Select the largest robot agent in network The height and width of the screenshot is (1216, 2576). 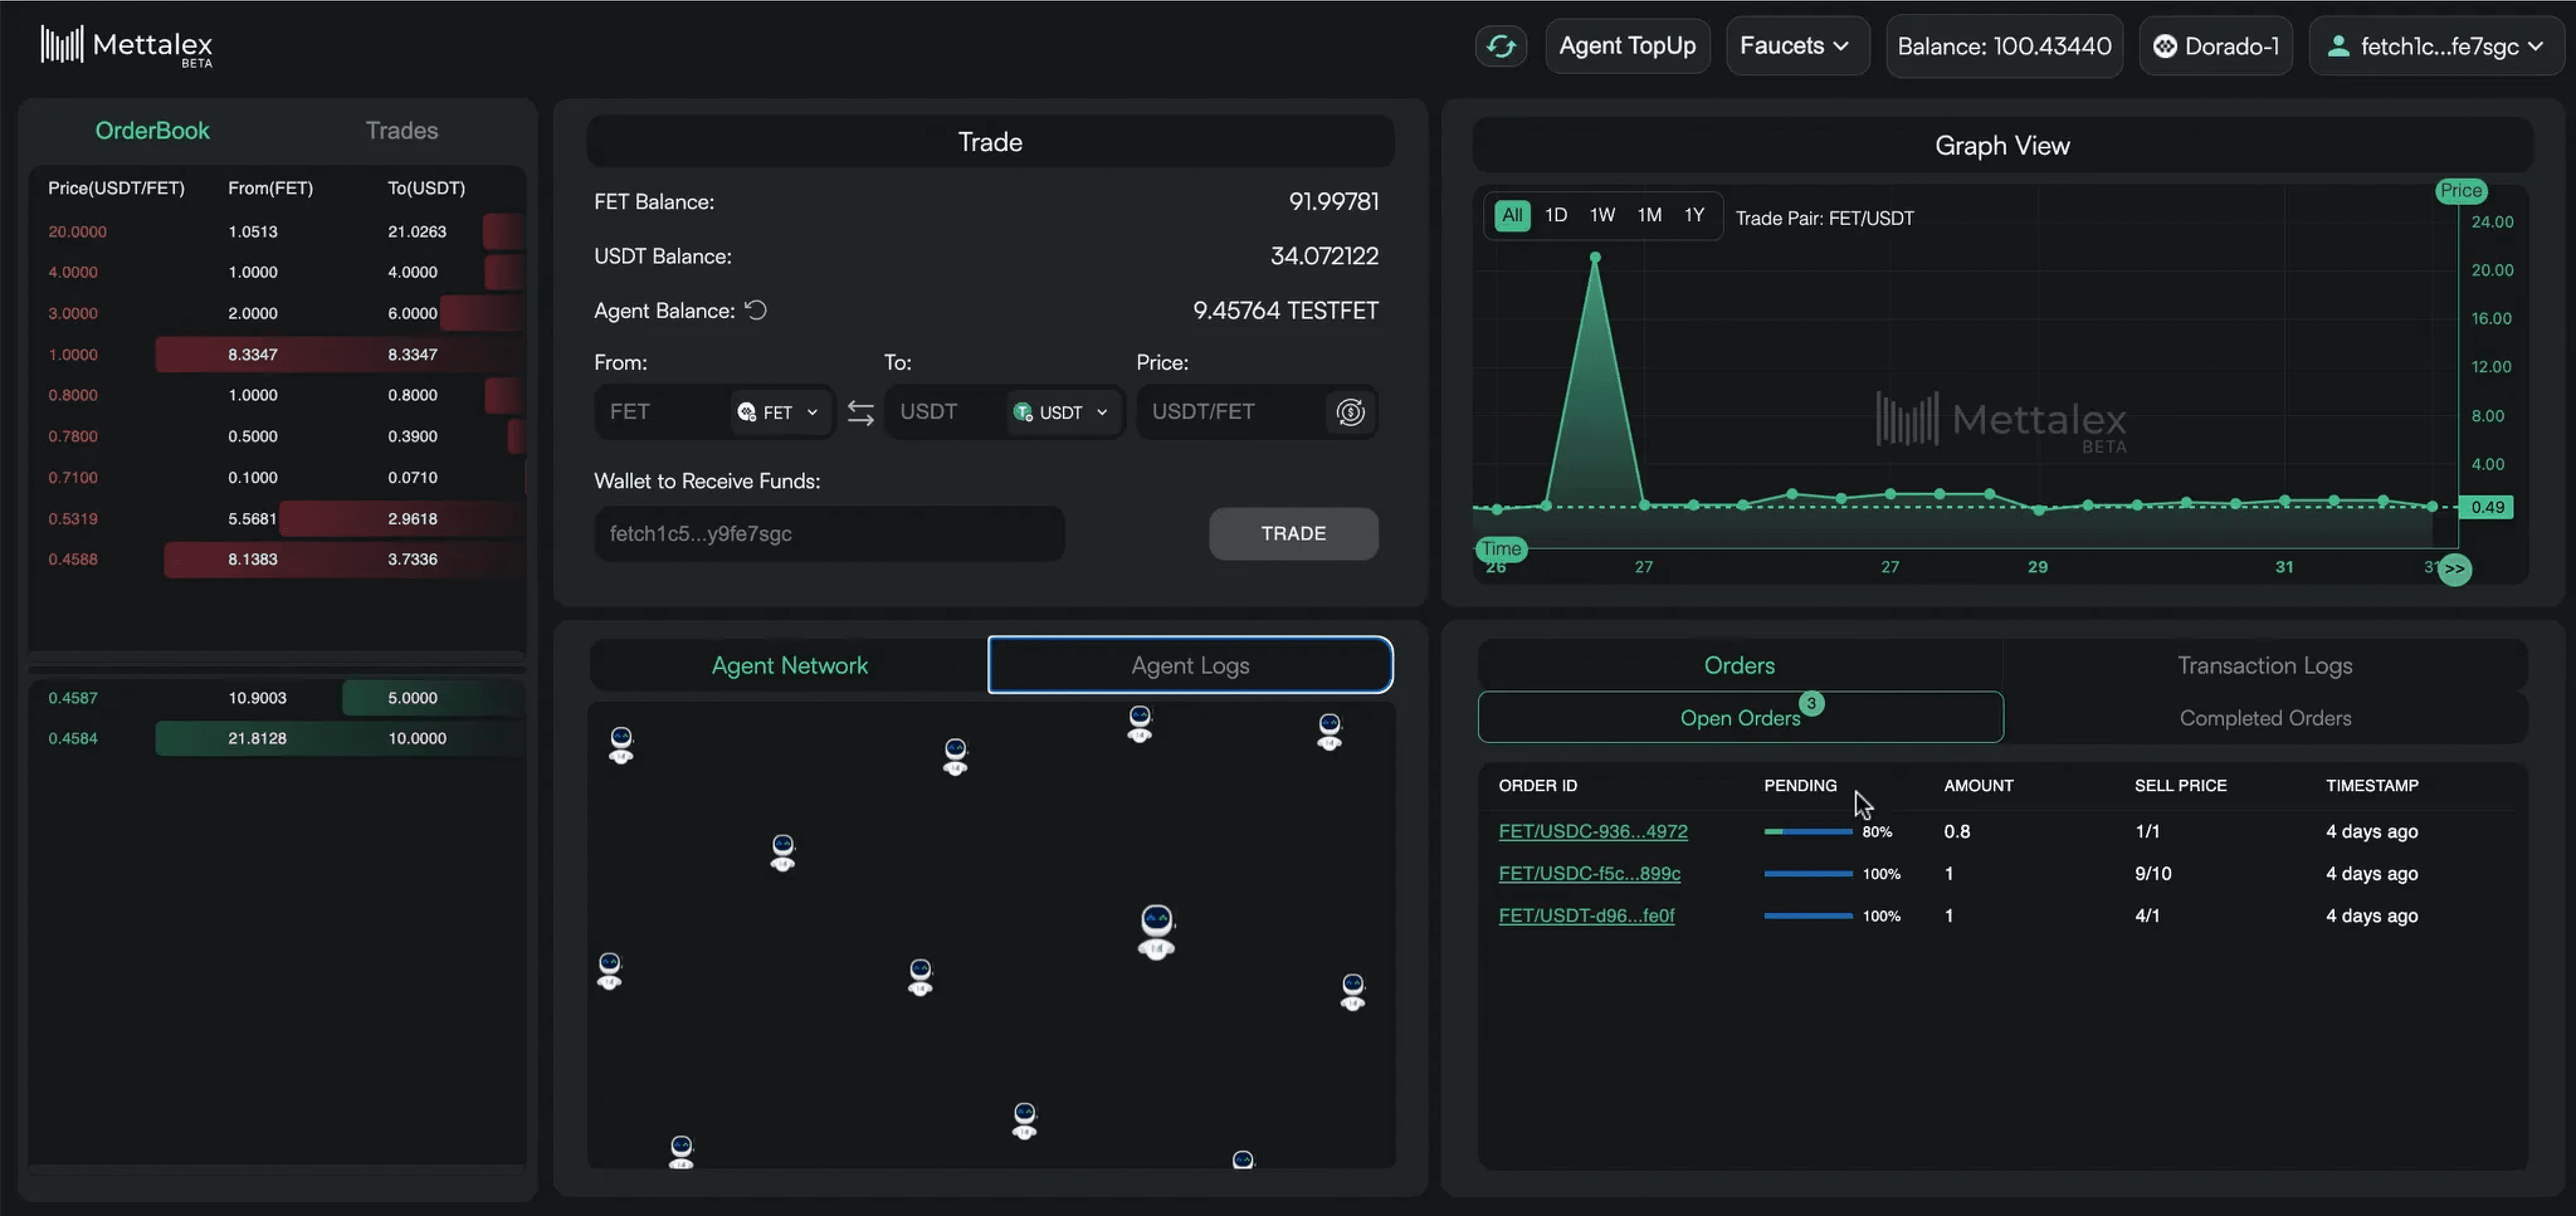click(x=1156, y=930)
